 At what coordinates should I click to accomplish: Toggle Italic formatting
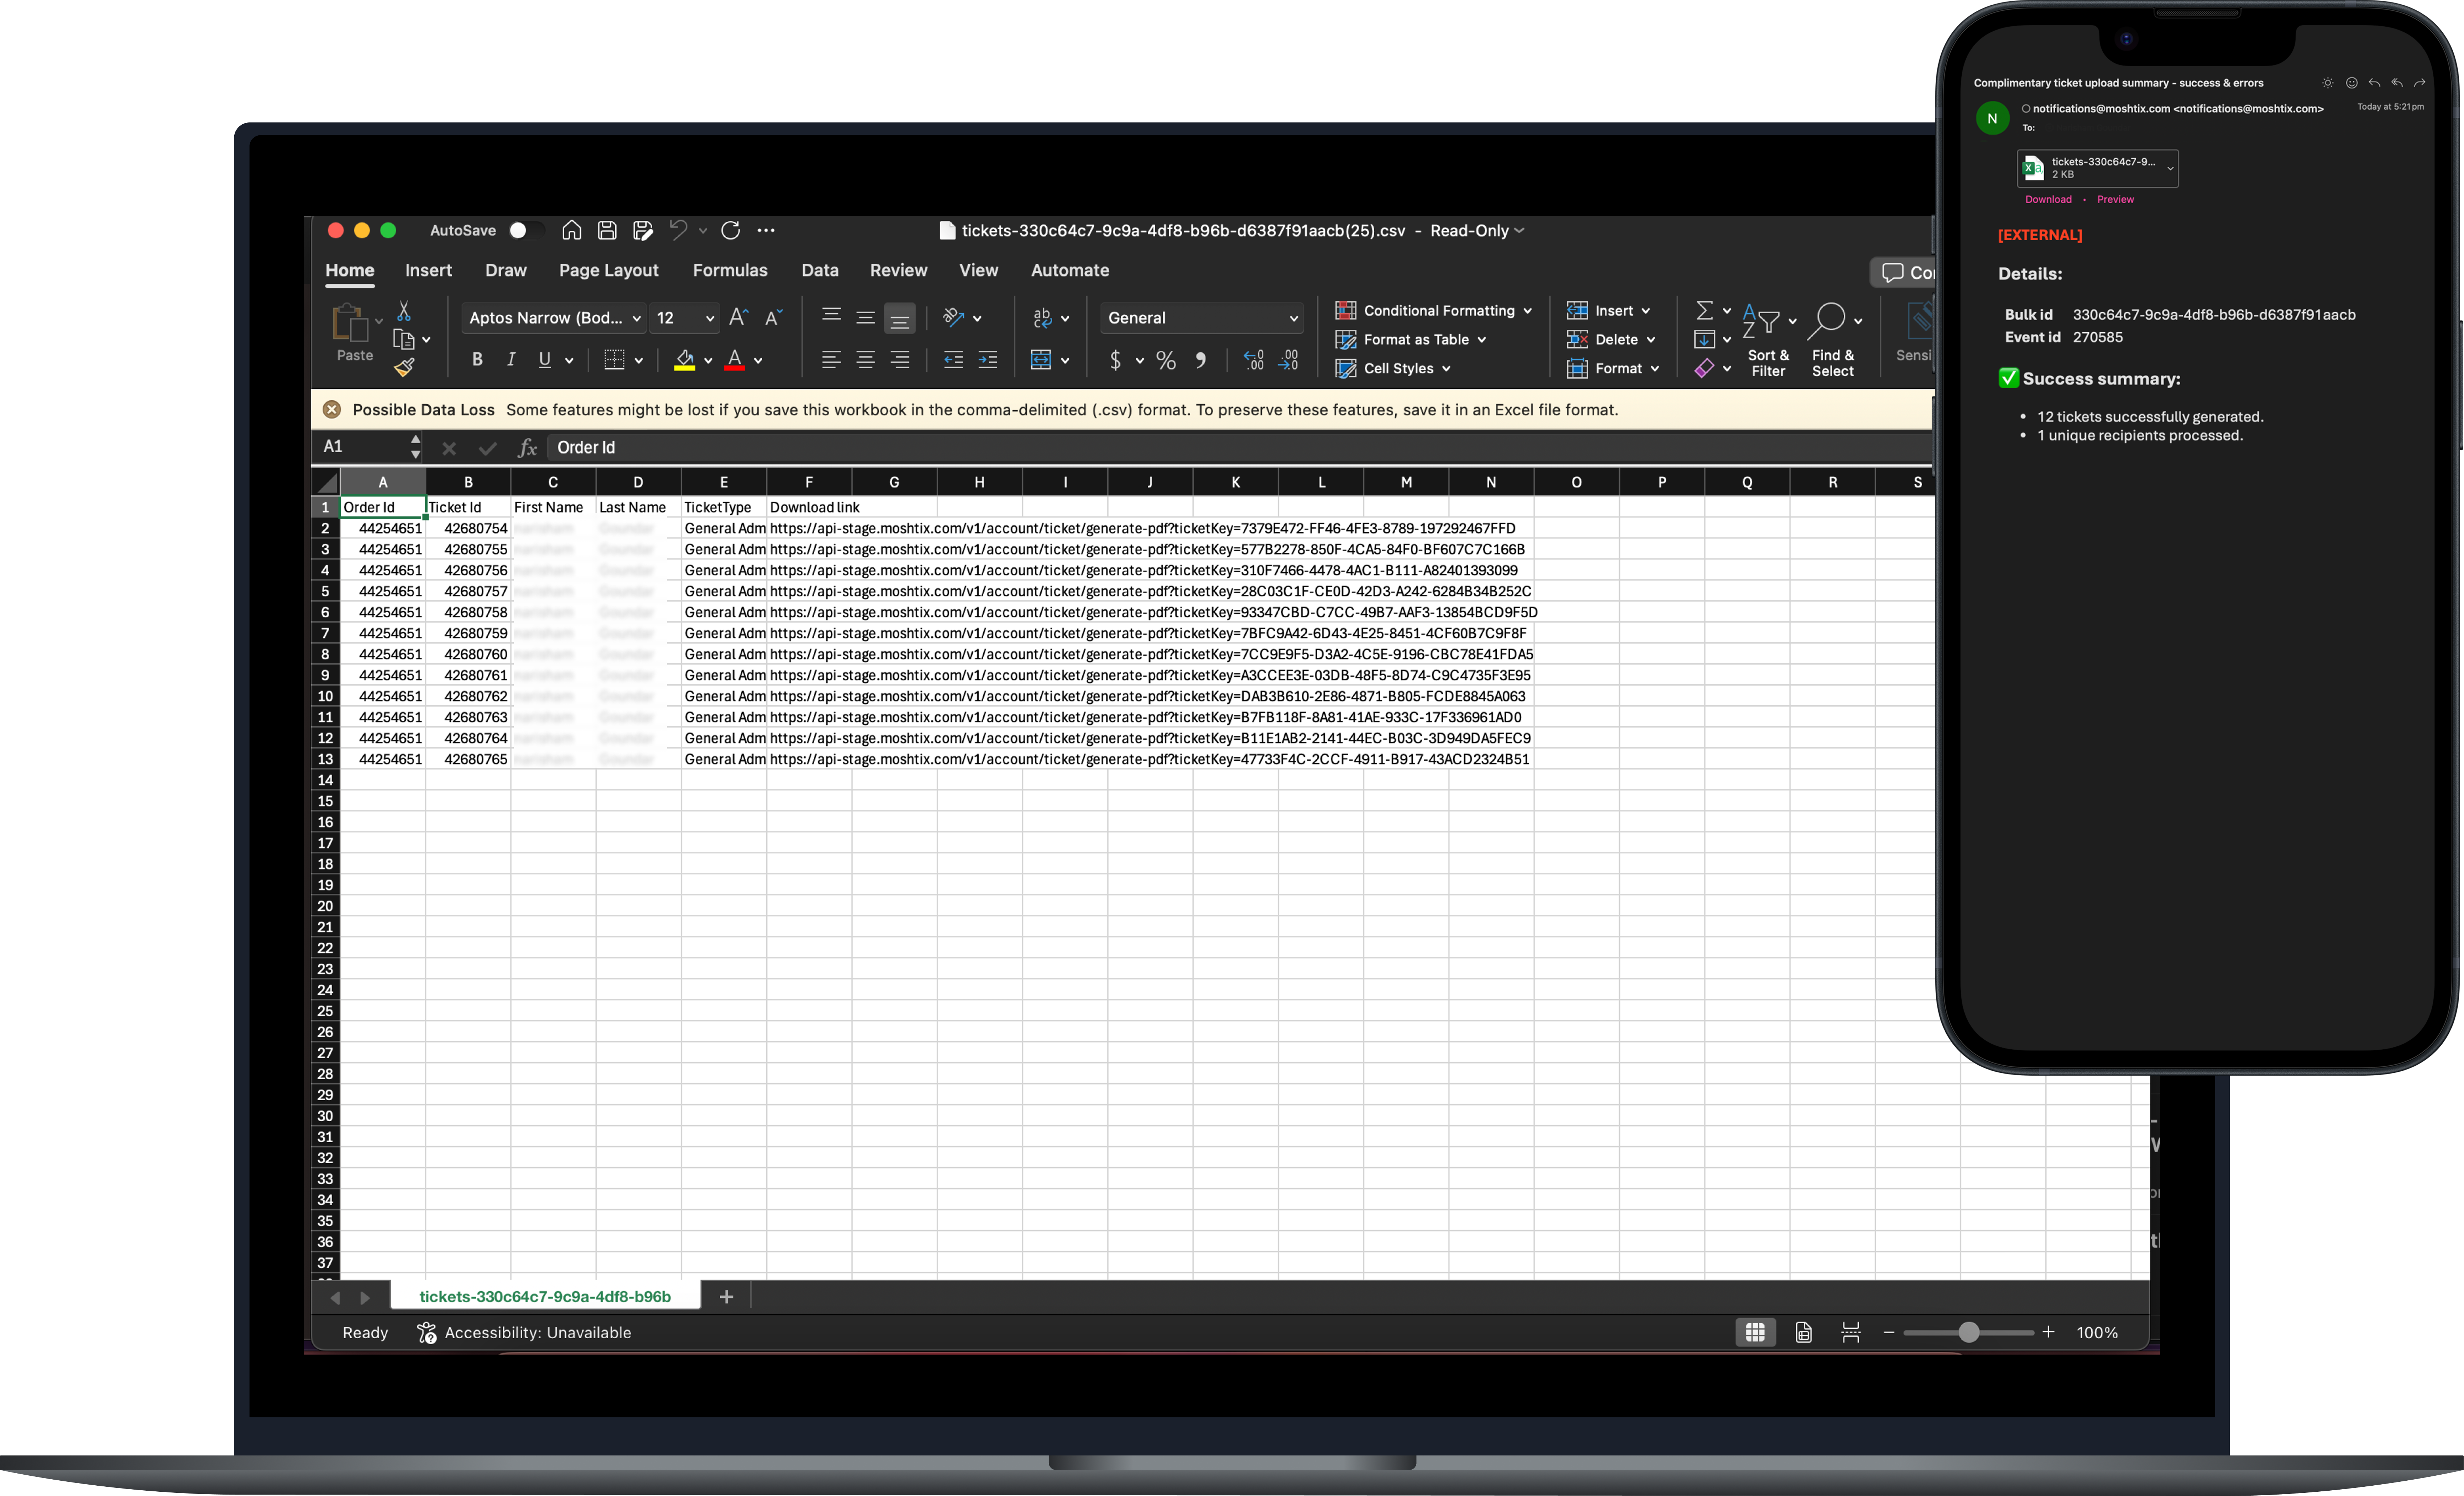coord(511,360)
